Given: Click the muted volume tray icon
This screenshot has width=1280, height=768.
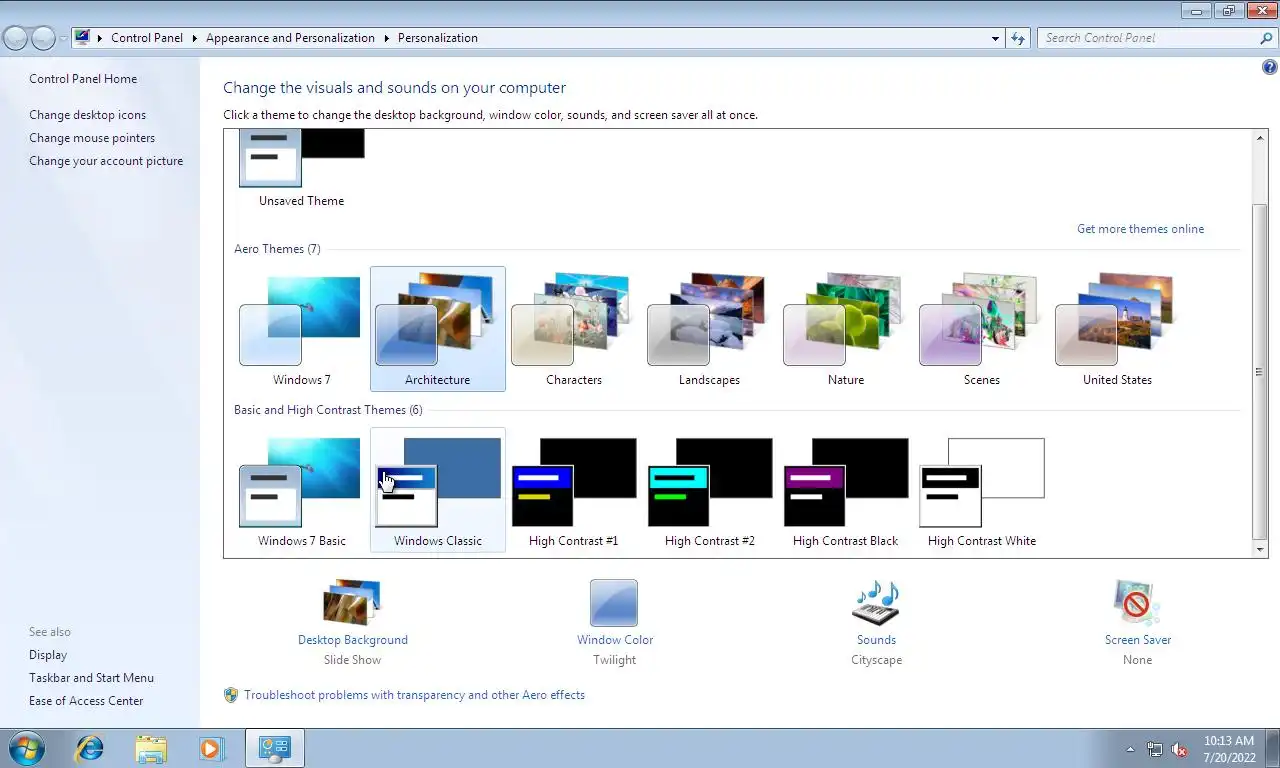Looking at the screenshot, I should coord(1179,749).
